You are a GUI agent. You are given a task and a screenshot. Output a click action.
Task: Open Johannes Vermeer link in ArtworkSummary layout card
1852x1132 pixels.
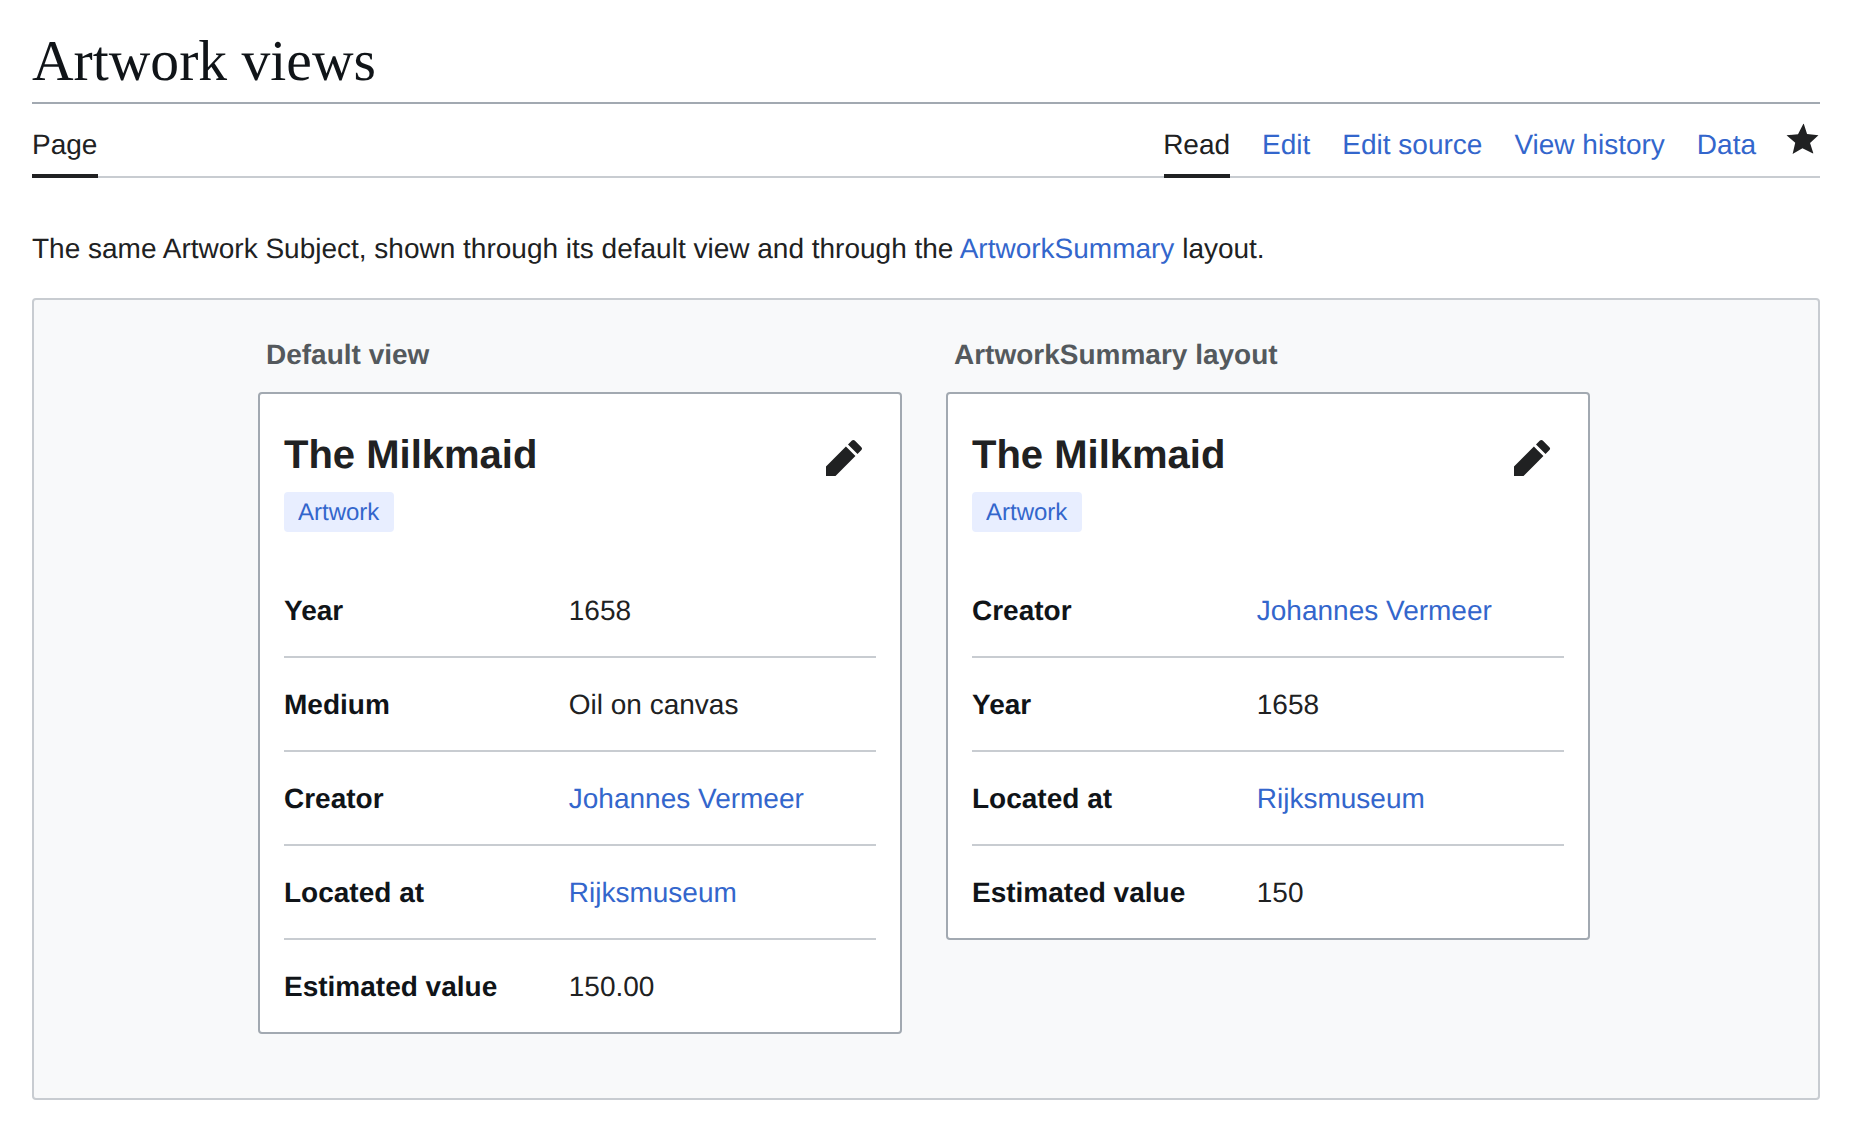point(1374,611)
